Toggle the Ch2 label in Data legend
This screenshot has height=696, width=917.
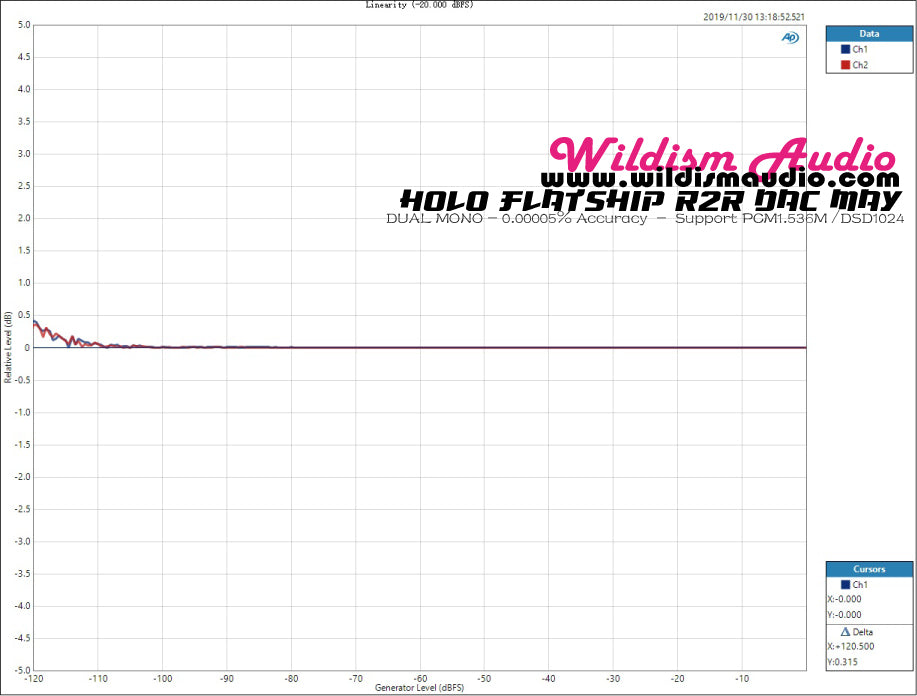click(860, 65)
